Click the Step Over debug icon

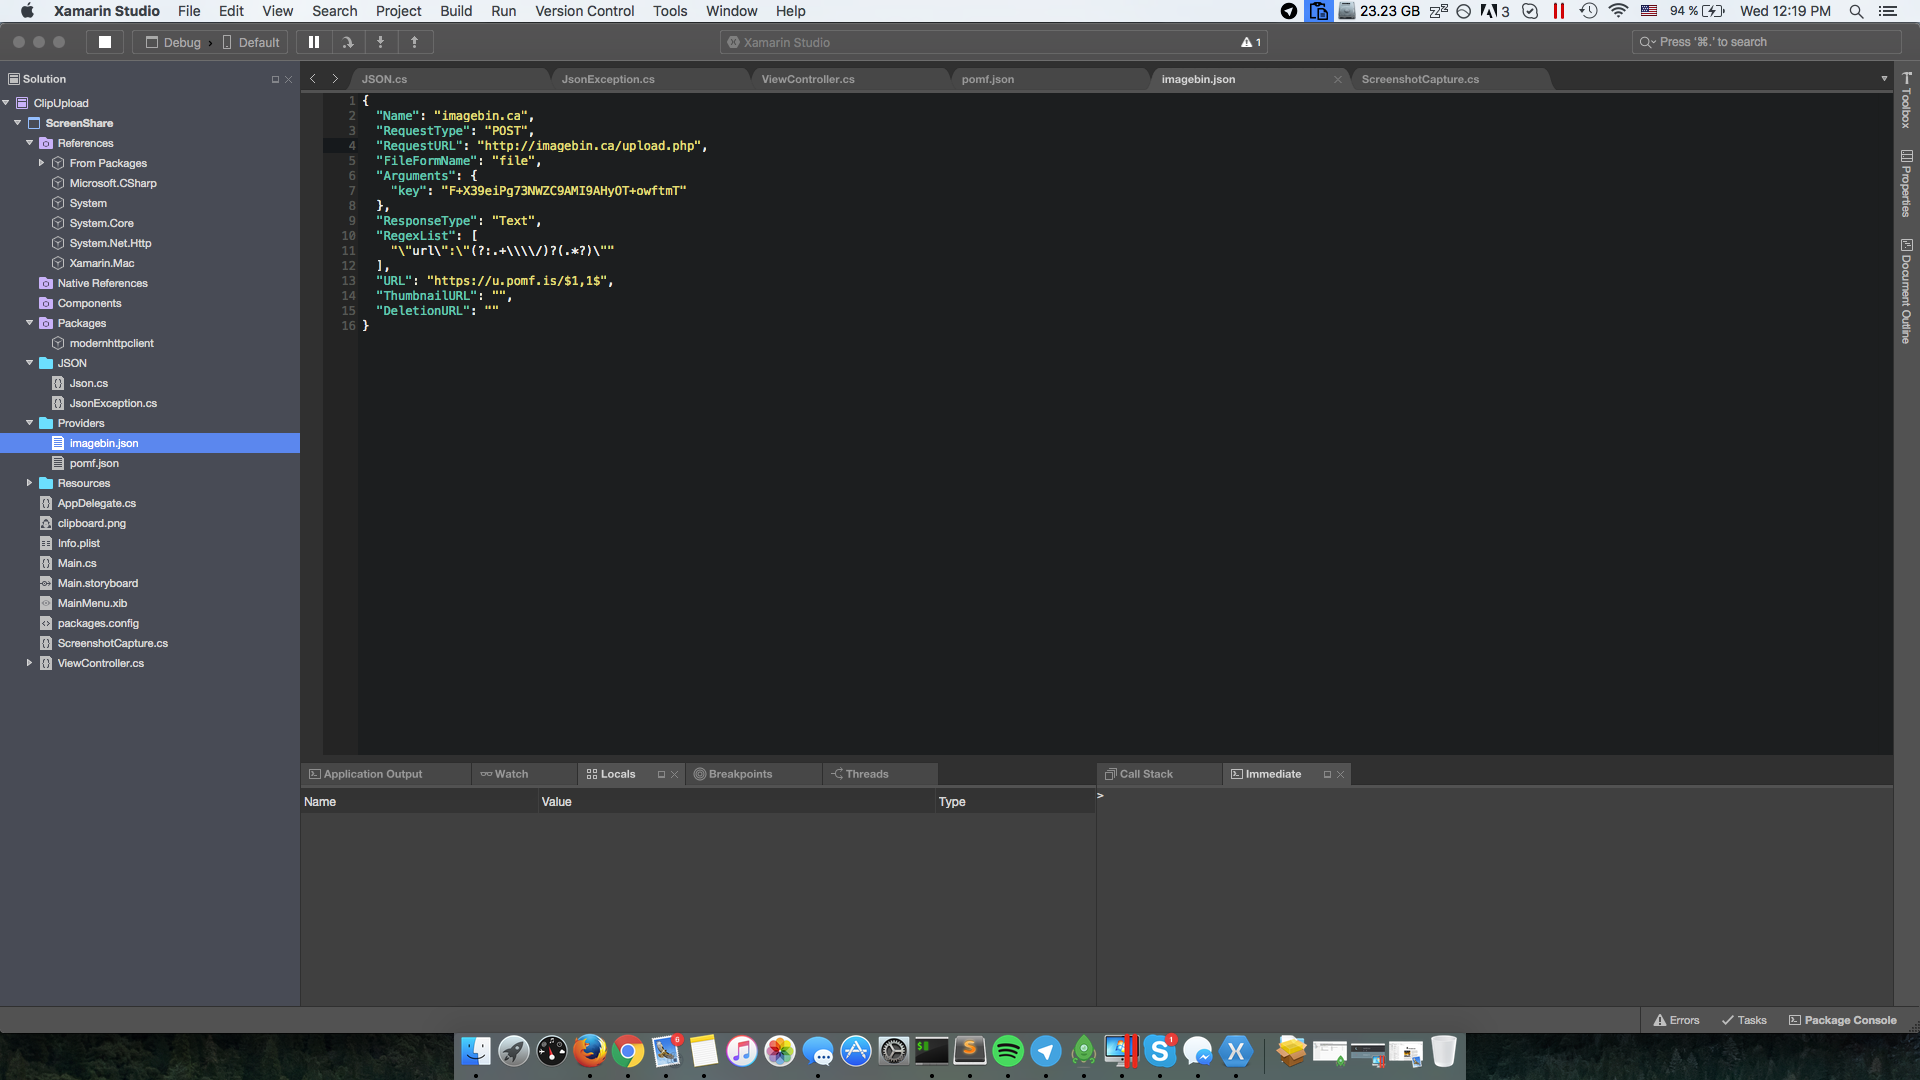tap(347, 42)
